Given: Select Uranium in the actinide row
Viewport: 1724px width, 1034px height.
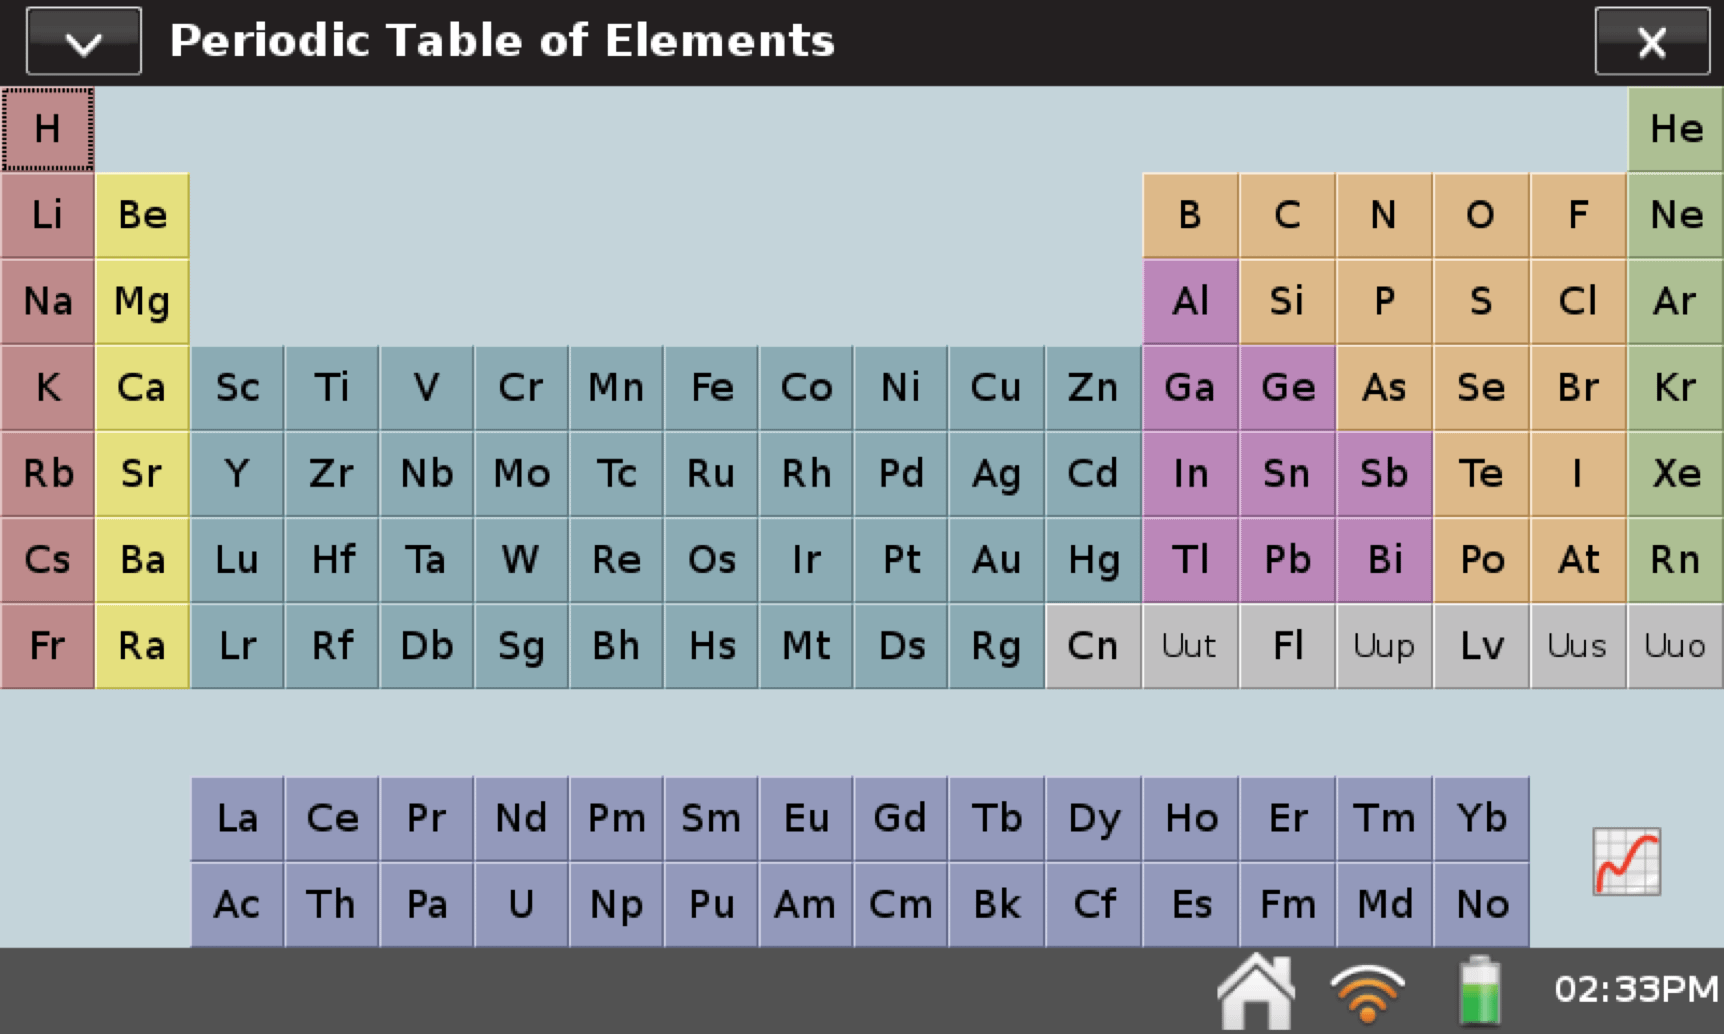Looking at the screenshot, I should [521, 904].
